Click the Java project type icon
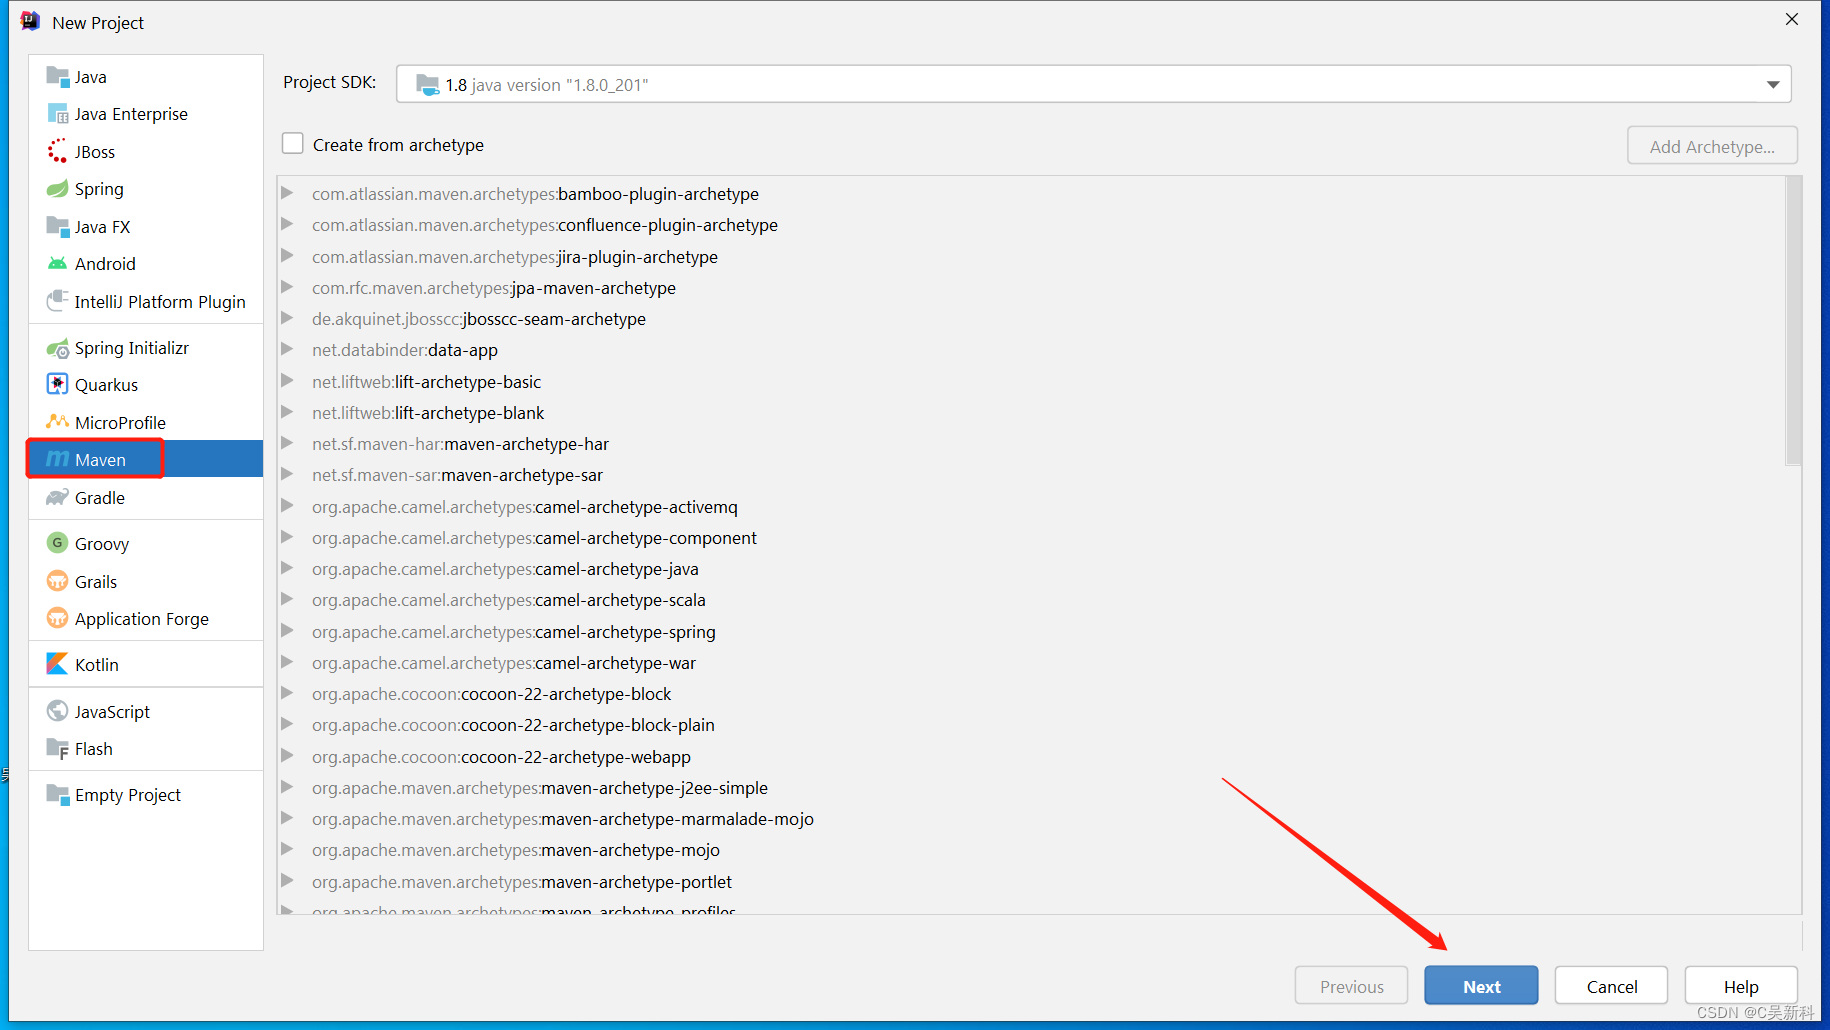Image resolution: width=1830 pixels, height=1030 pixels. click(x=57, y=77)
